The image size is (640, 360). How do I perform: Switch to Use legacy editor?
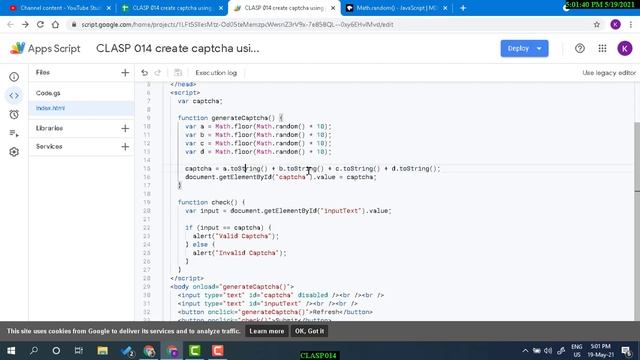(x=609, y=73)
